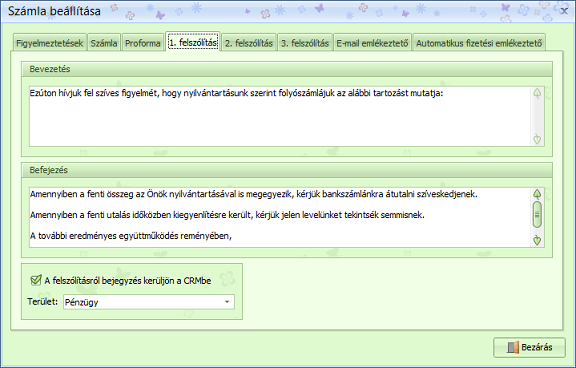The image size is (576, 368).
Task: Switch to the Számla tab
Action: point(104,43)
